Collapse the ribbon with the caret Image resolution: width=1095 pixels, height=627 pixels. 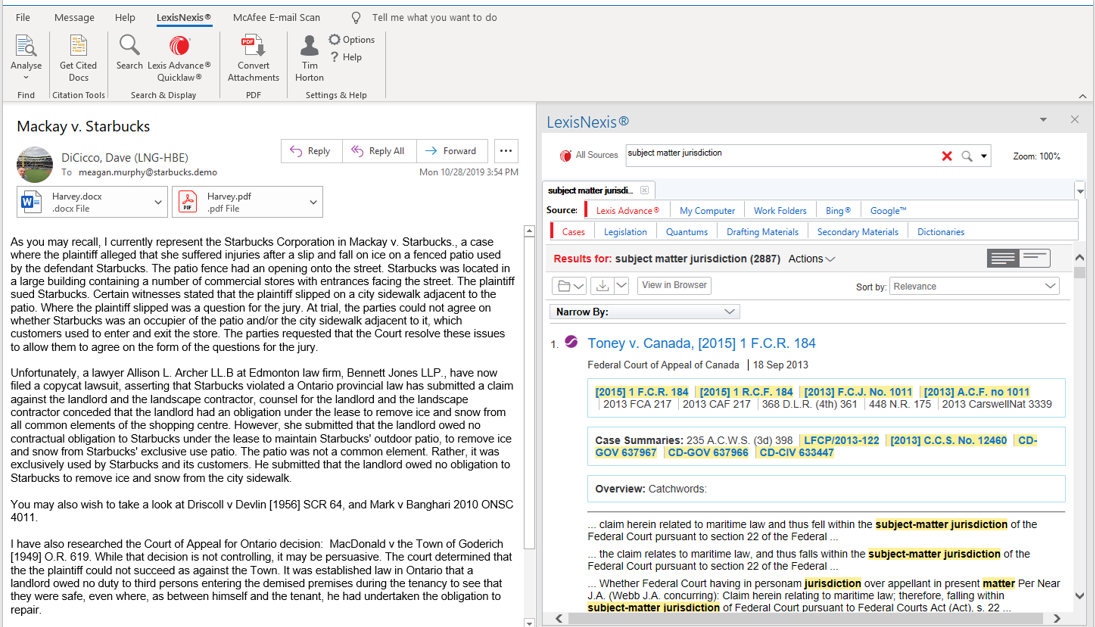click(1082, 96)
